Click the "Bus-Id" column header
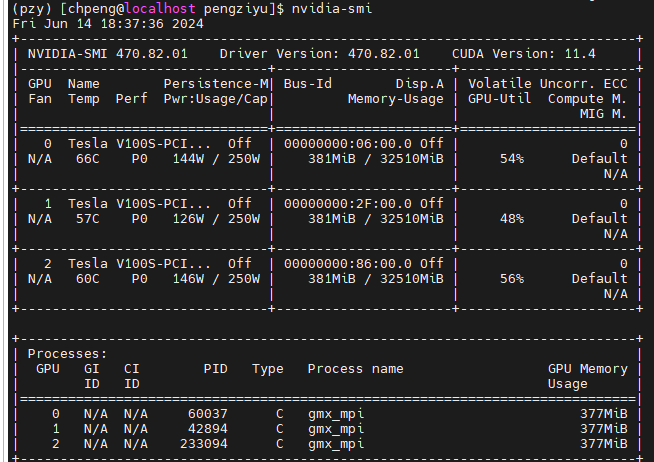 click(x=308, y=84)
